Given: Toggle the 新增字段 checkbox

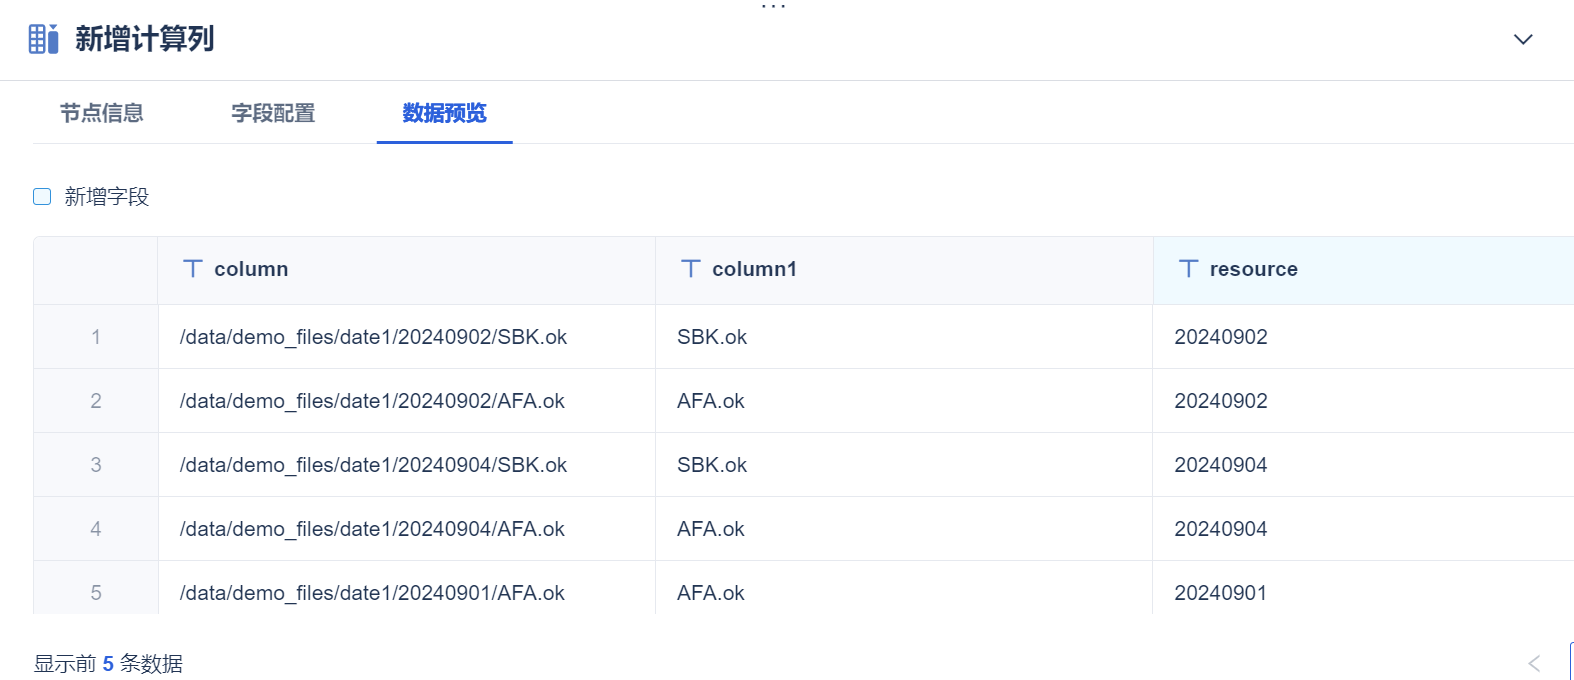Looking at the screenshot, I should pyautogui.click(x=42, y=197).
